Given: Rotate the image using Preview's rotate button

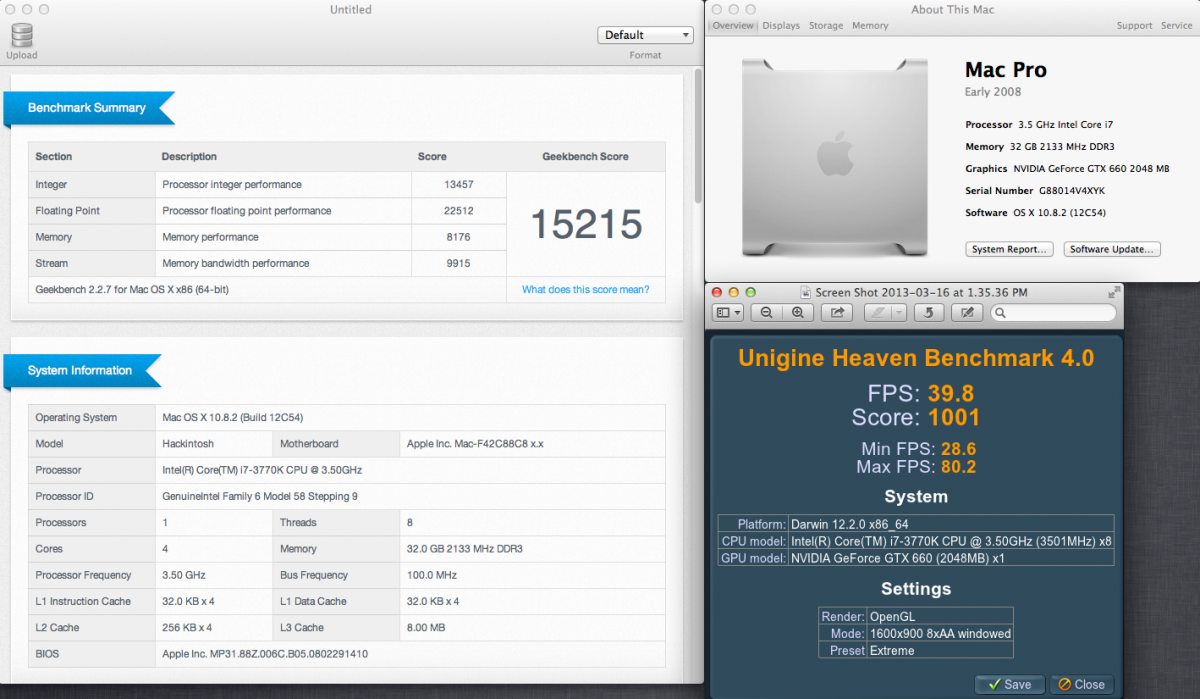Looking at the screenshot, I should (929, 313).
